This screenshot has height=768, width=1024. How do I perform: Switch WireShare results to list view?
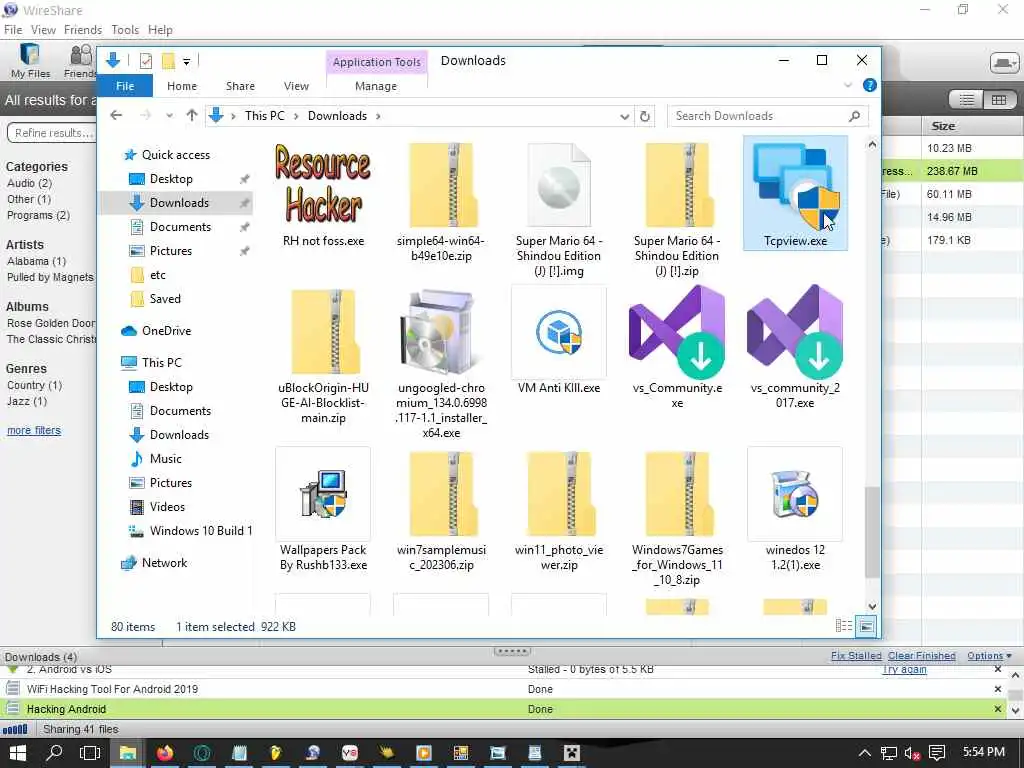coord(967,99)
